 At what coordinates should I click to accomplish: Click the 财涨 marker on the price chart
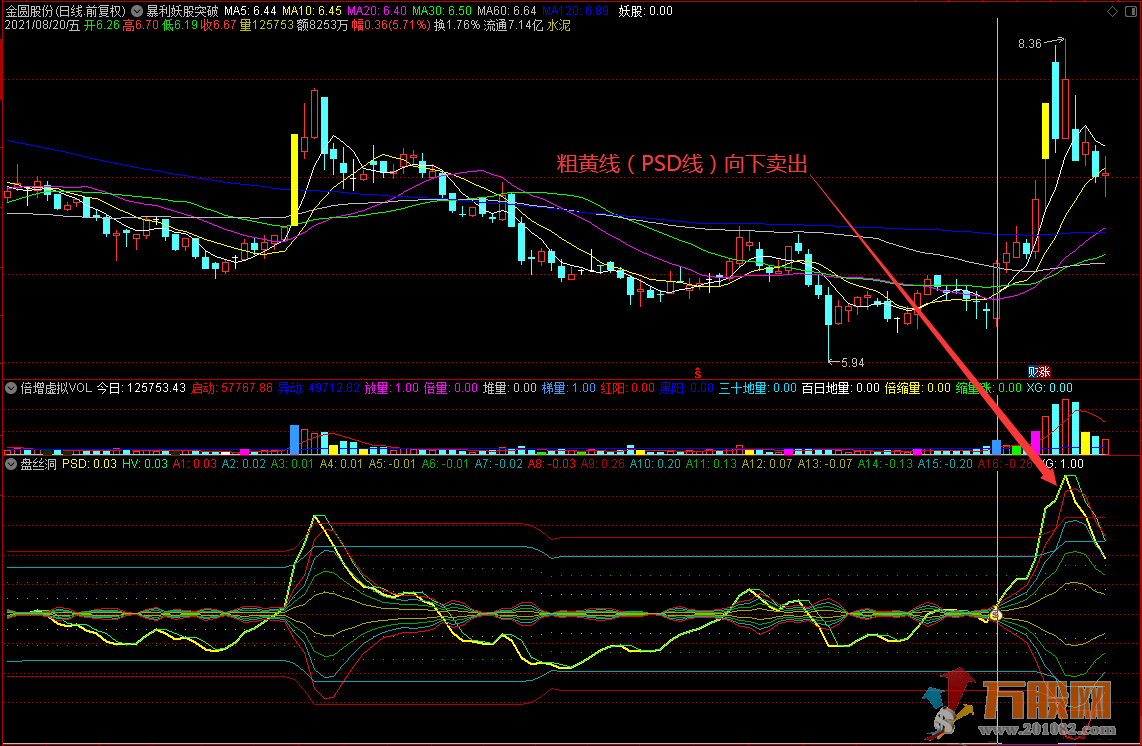(x=1039, y=372)
